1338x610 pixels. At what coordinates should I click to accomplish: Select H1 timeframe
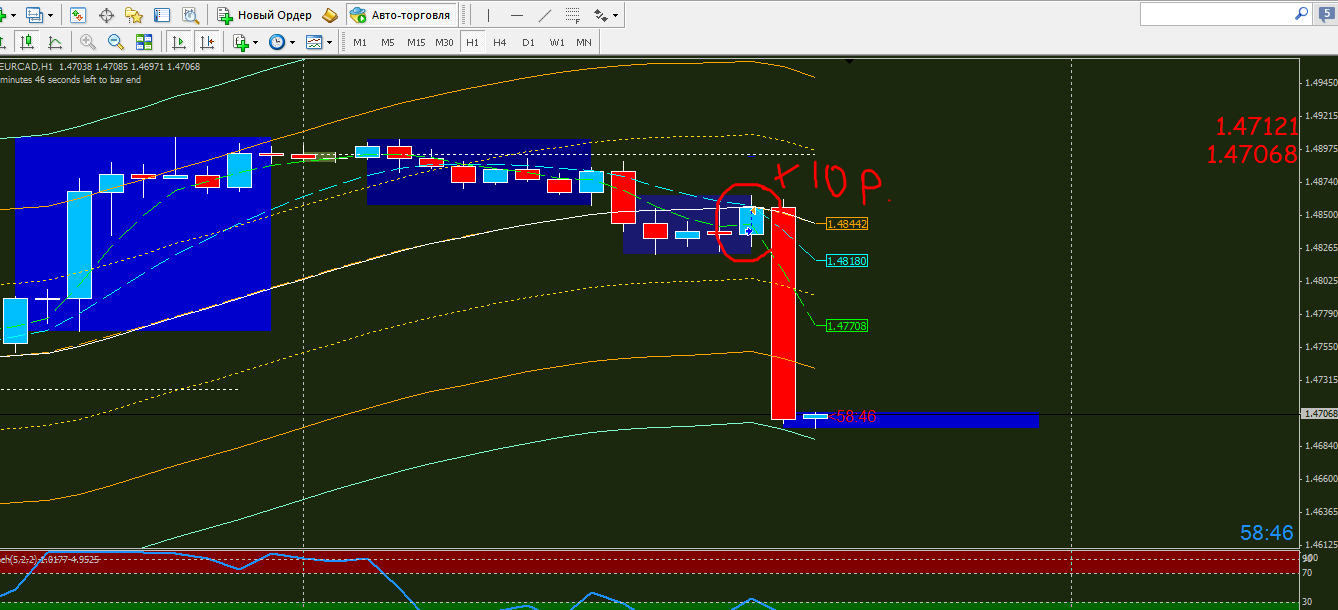coord(472,42)
